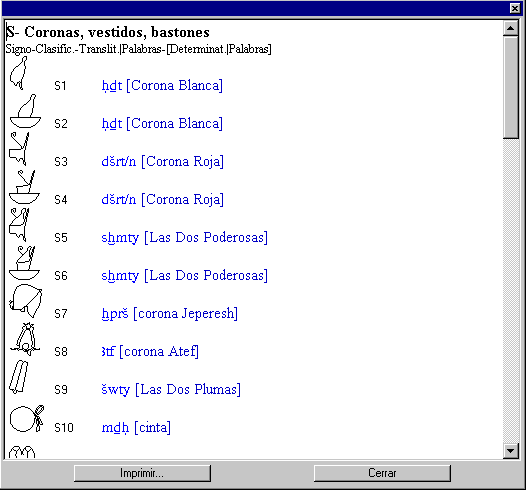Follow the ḫprš [corona Jeperesh] link

(x=170, y=314)
